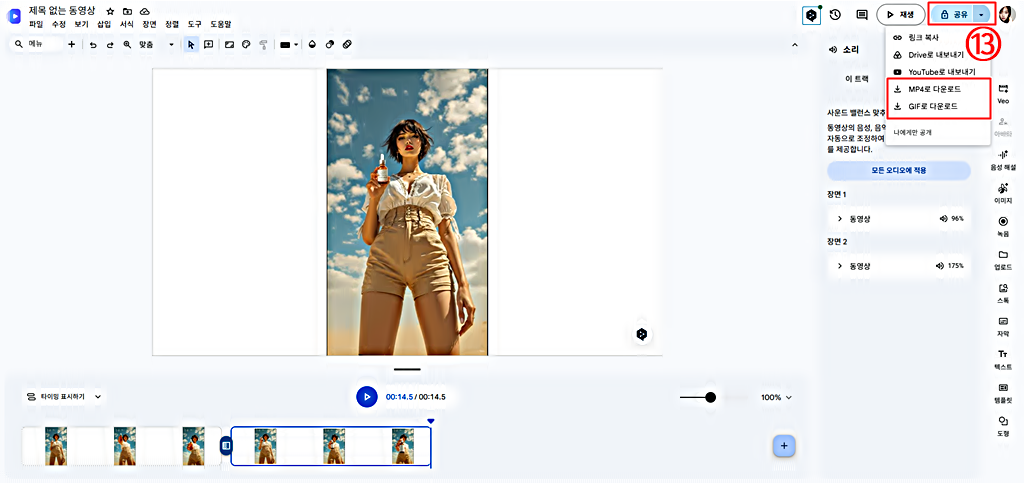The width and height of the screenshot is (1024, 483).
Task: Open the 도움말 menu
Action: (220, 24)
